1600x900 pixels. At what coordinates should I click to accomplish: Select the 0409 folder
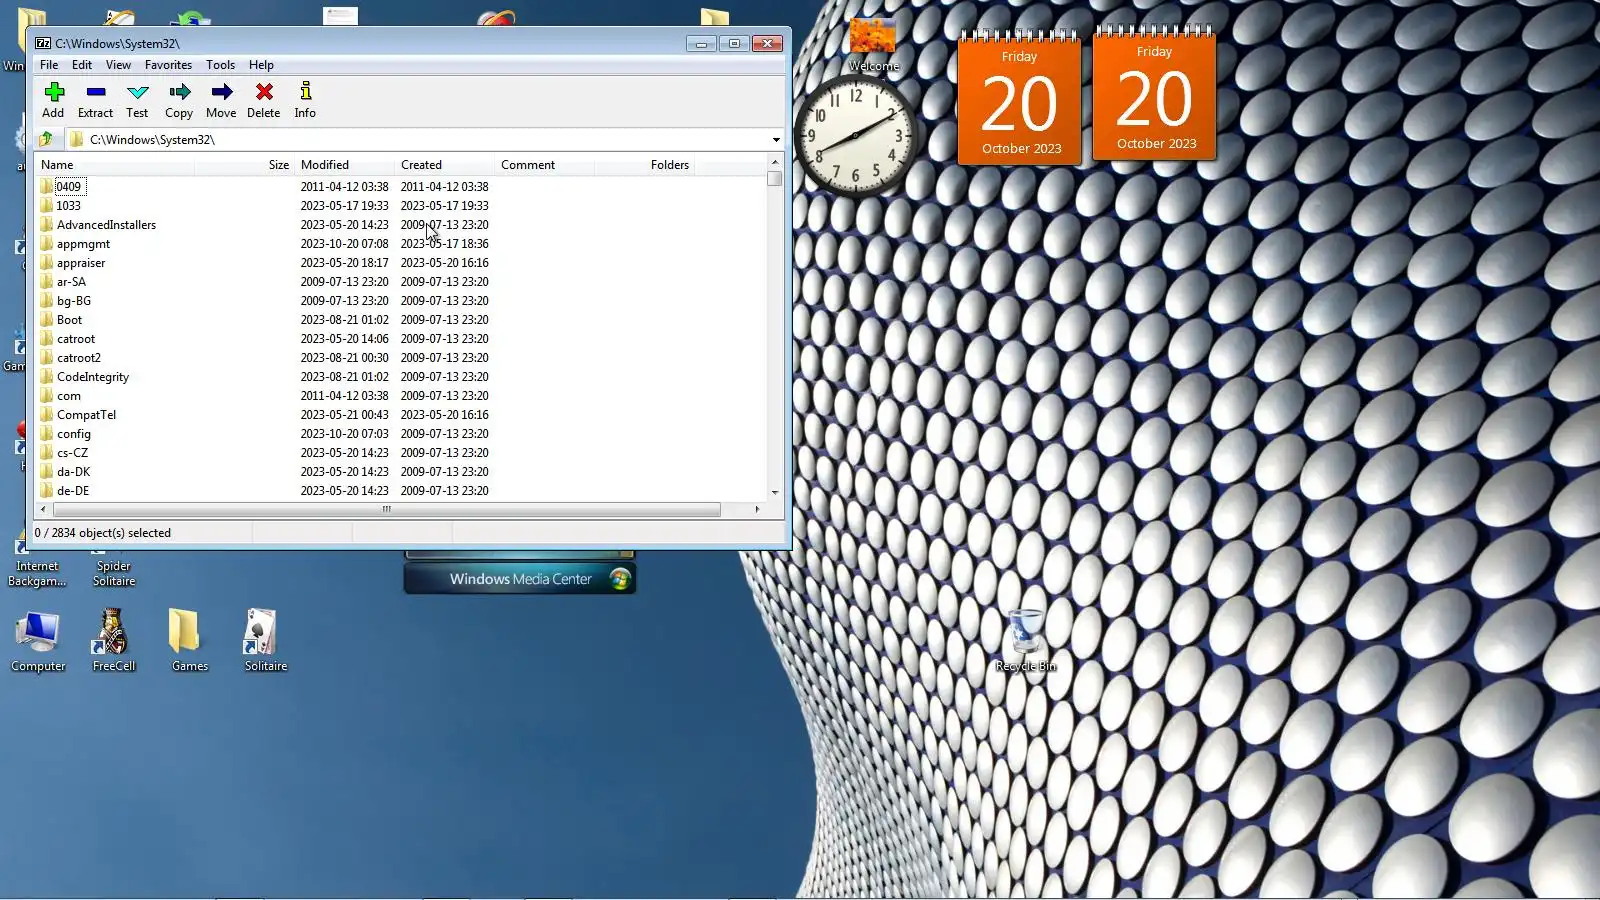(69, 187)
